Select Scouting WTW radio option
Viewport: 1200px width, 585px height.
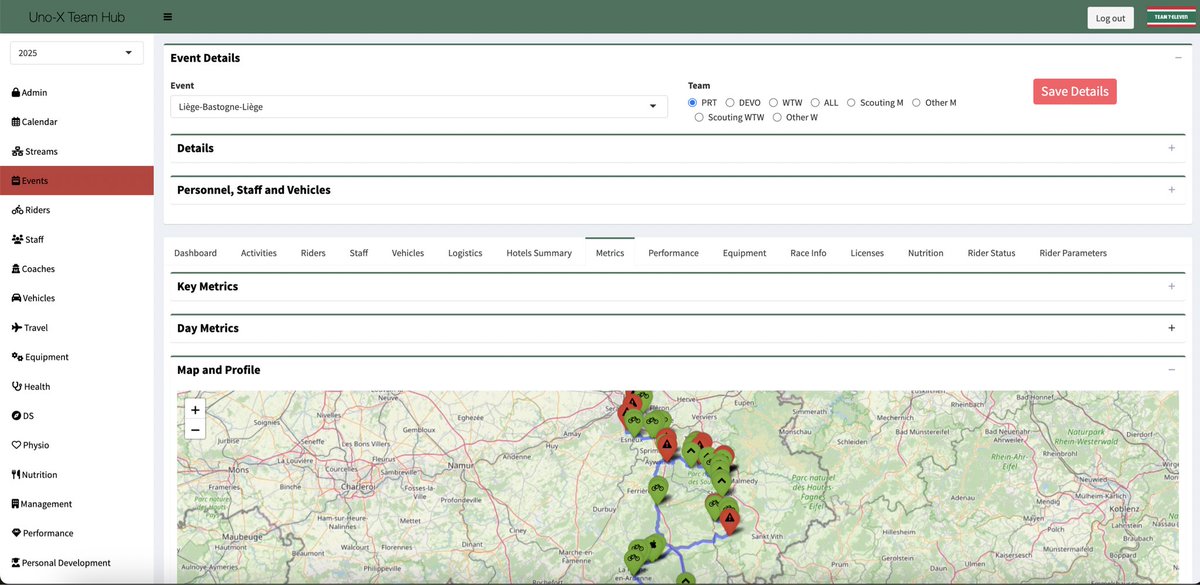coord(700,117)
